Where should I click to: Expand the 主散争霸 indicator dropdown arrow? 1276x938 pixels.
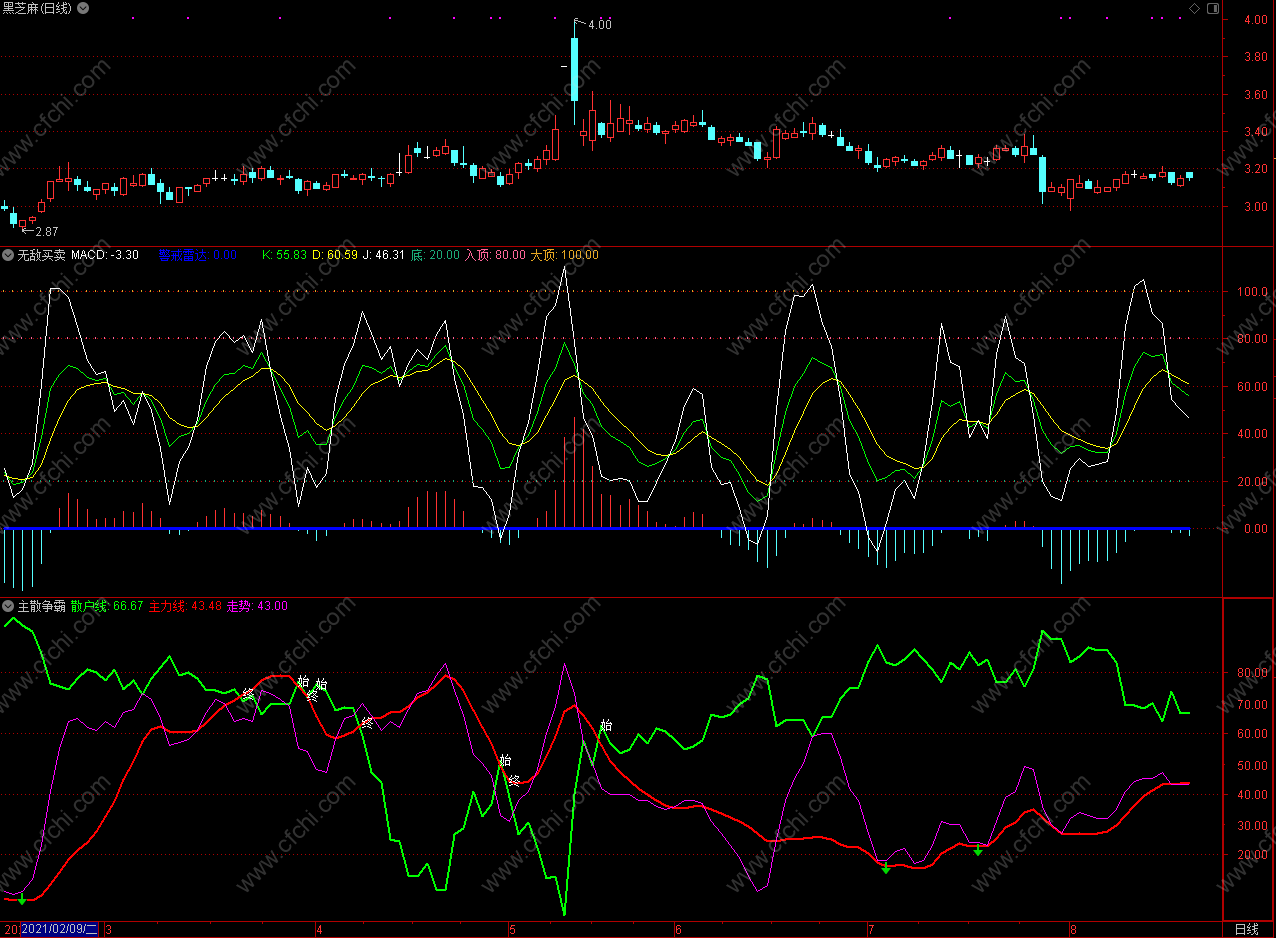[8, 606]
